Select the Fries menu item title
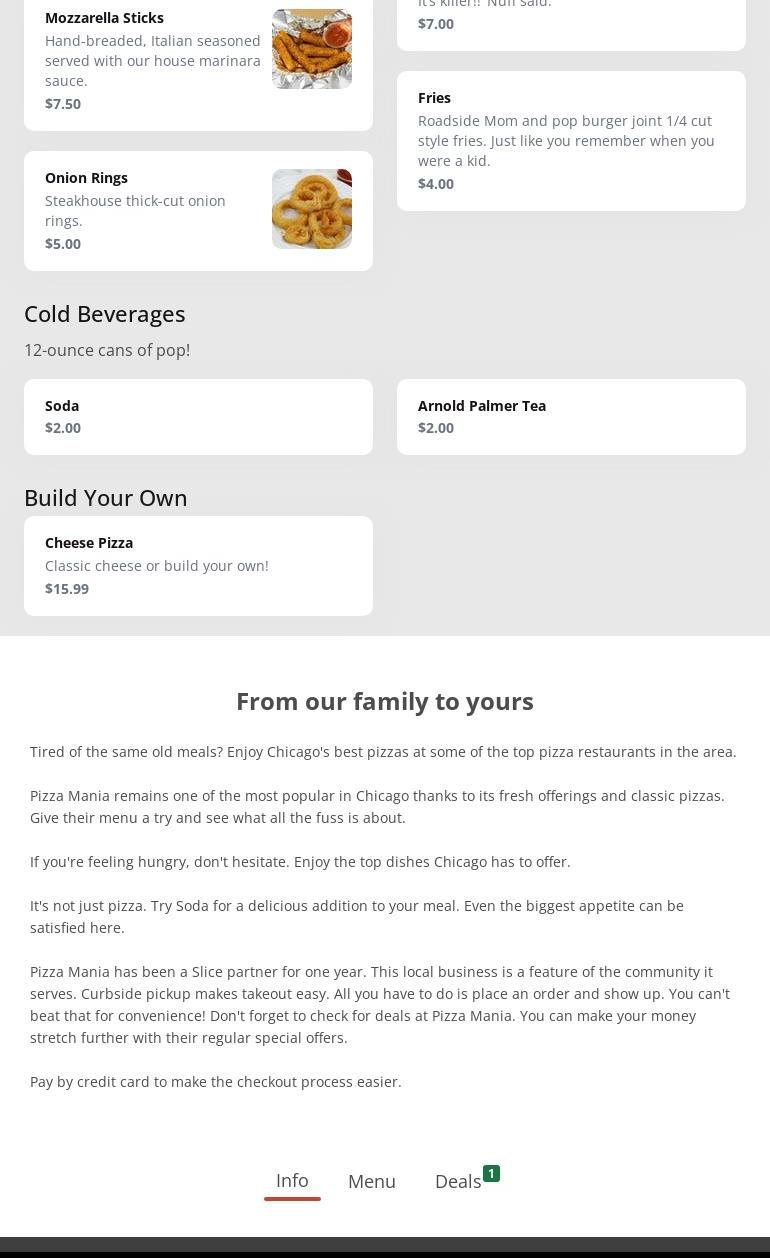The image size is (770, 1258). 434,98
